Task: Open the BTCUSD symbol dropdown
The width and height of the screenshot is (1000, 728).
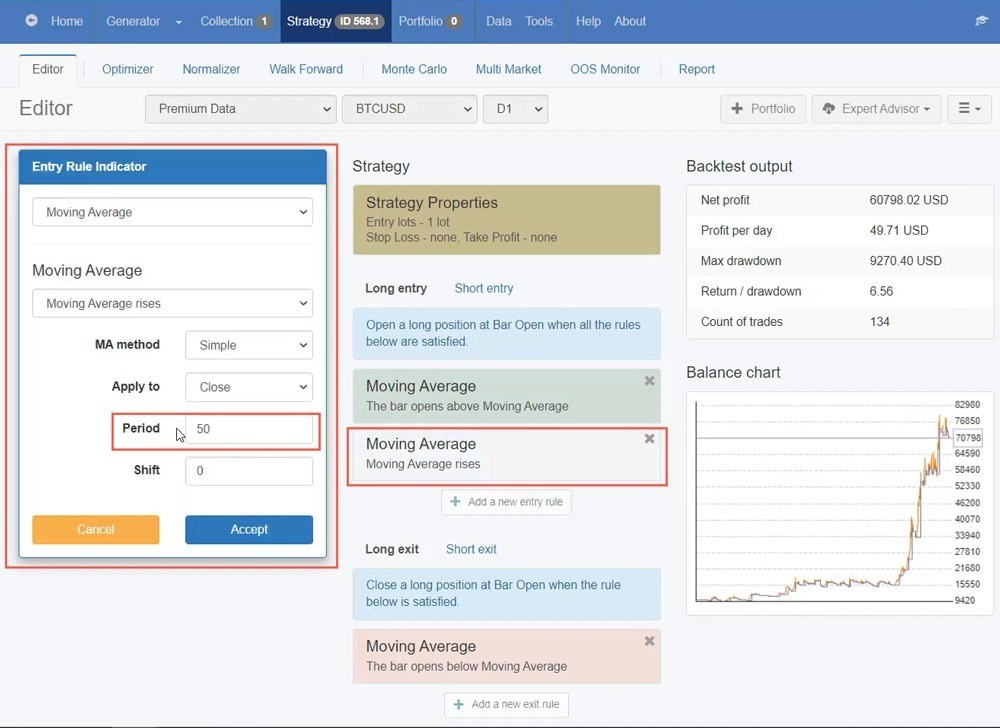Action: click(x=409, y=109)
